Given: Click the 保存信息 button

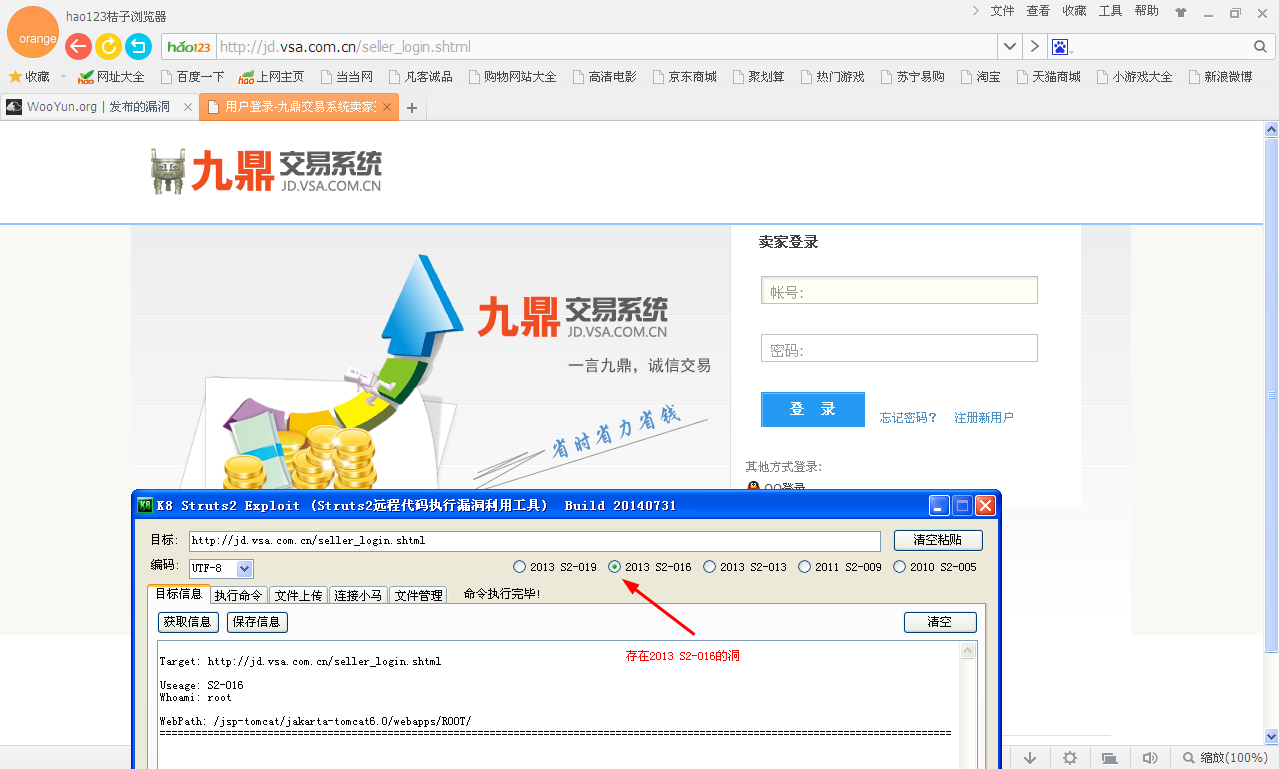Looking at the screenshot, I should pos(257,622).
